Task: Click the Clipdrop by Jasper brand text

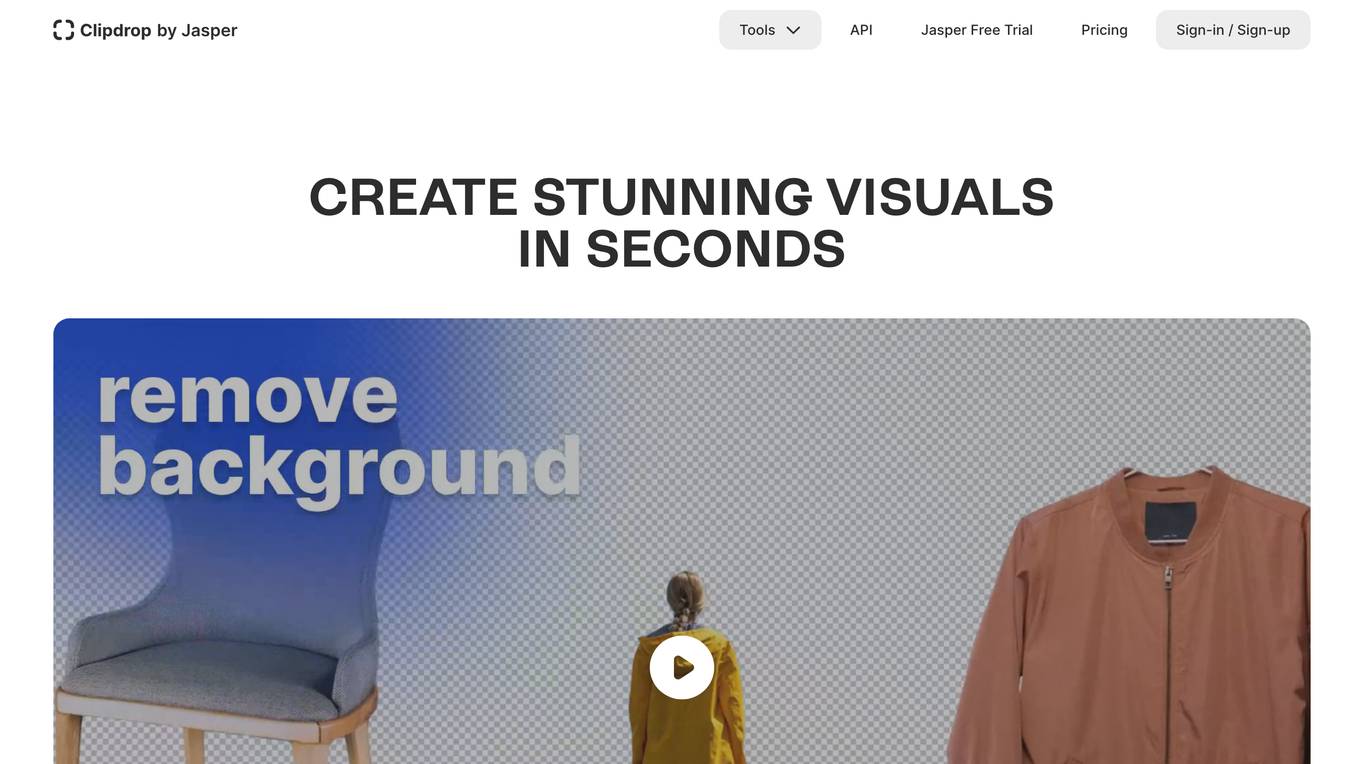Action: point(159,30)
